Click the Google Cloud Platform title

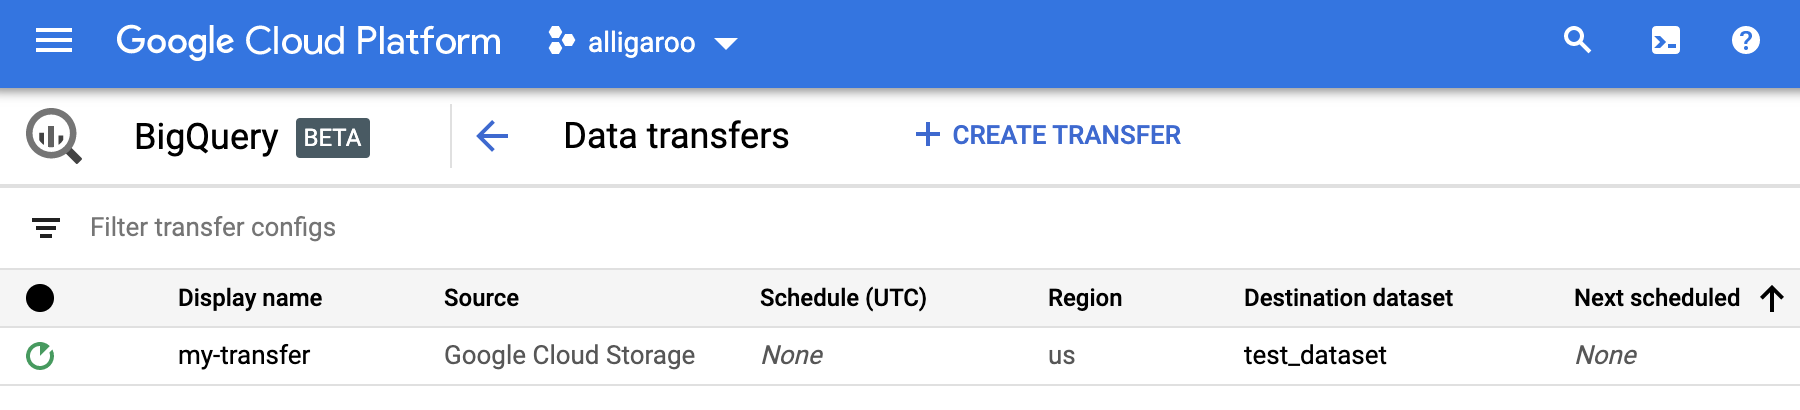[308, 41]
